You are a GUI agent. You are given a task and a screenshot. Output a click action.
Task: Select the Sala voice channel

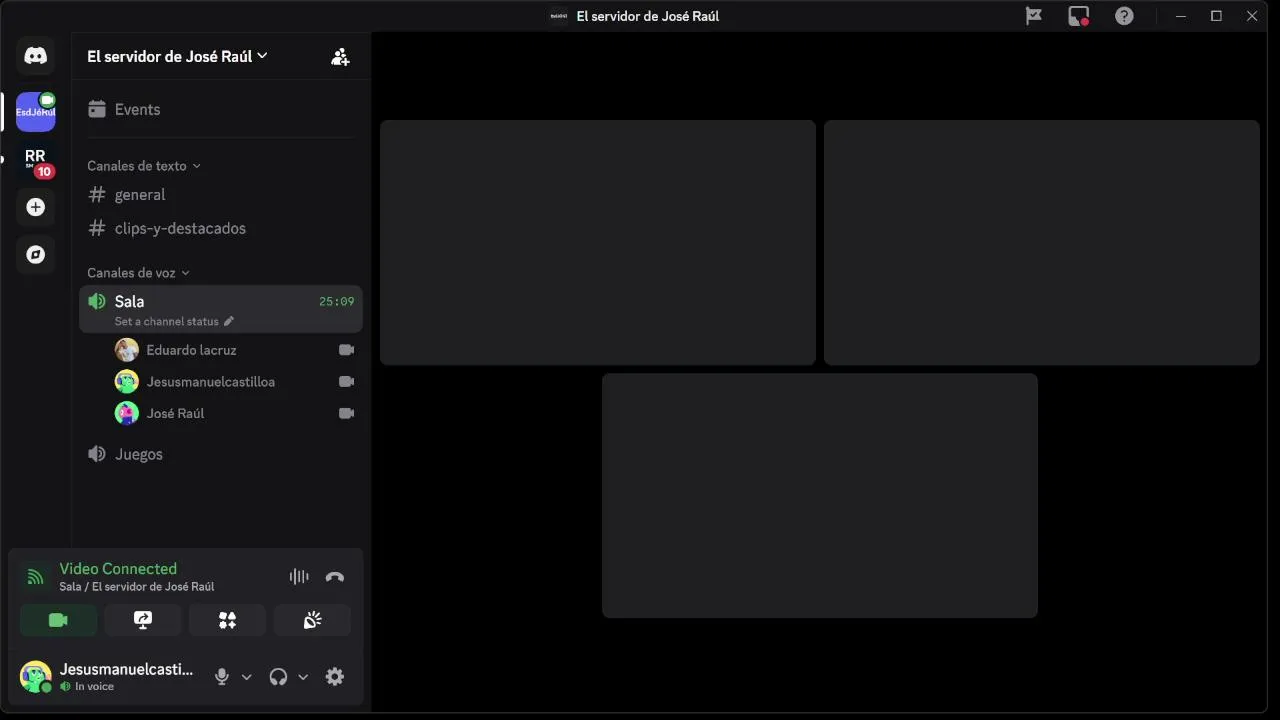coord(220,309)
